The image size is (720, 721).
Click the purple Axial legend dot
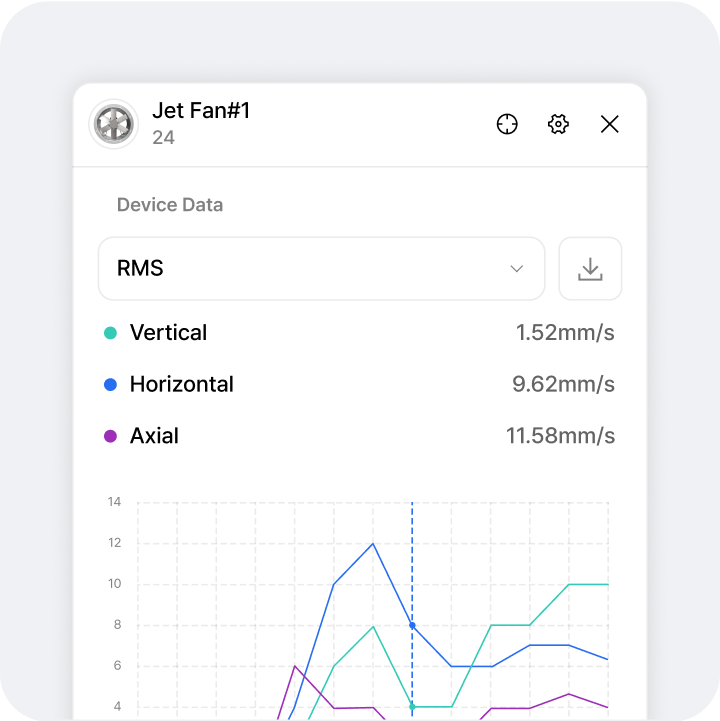[110, 437]
